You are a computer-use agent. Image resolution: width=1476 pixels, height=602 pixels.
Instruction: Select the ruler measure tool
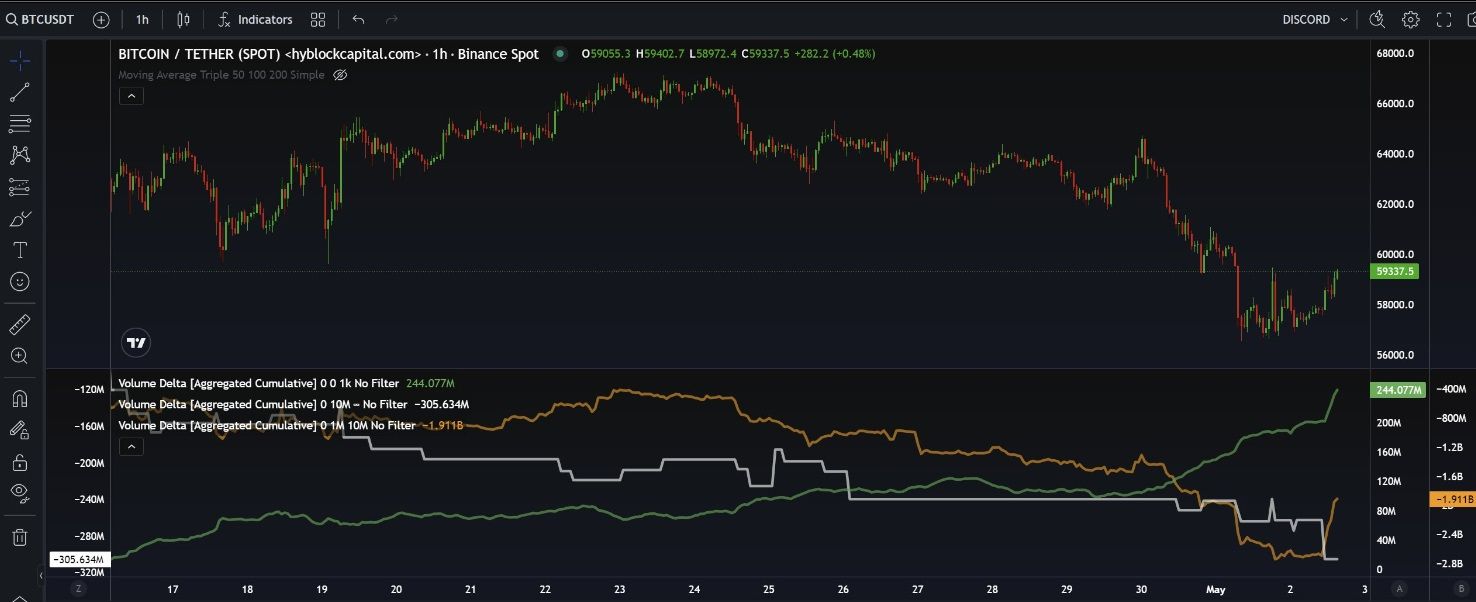click(19, 324)
